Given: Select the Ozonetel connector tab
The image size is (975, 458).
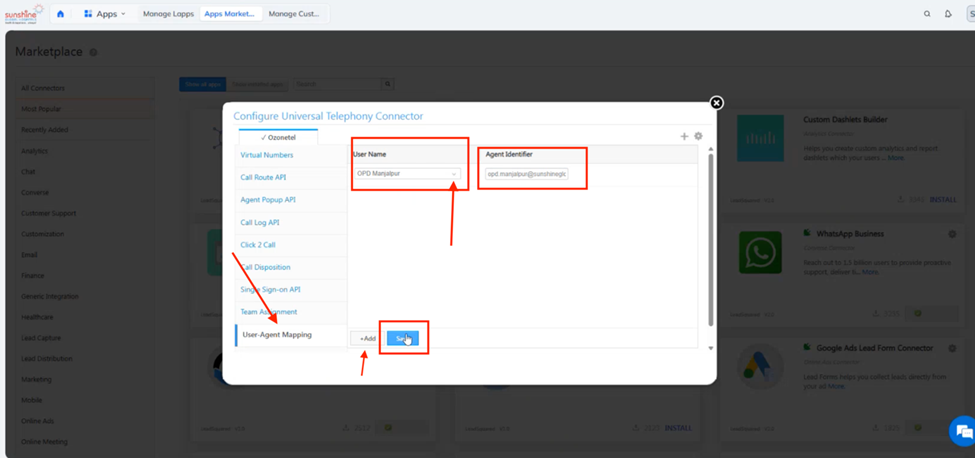Looking at the screenshot, I should pos(278,137).
